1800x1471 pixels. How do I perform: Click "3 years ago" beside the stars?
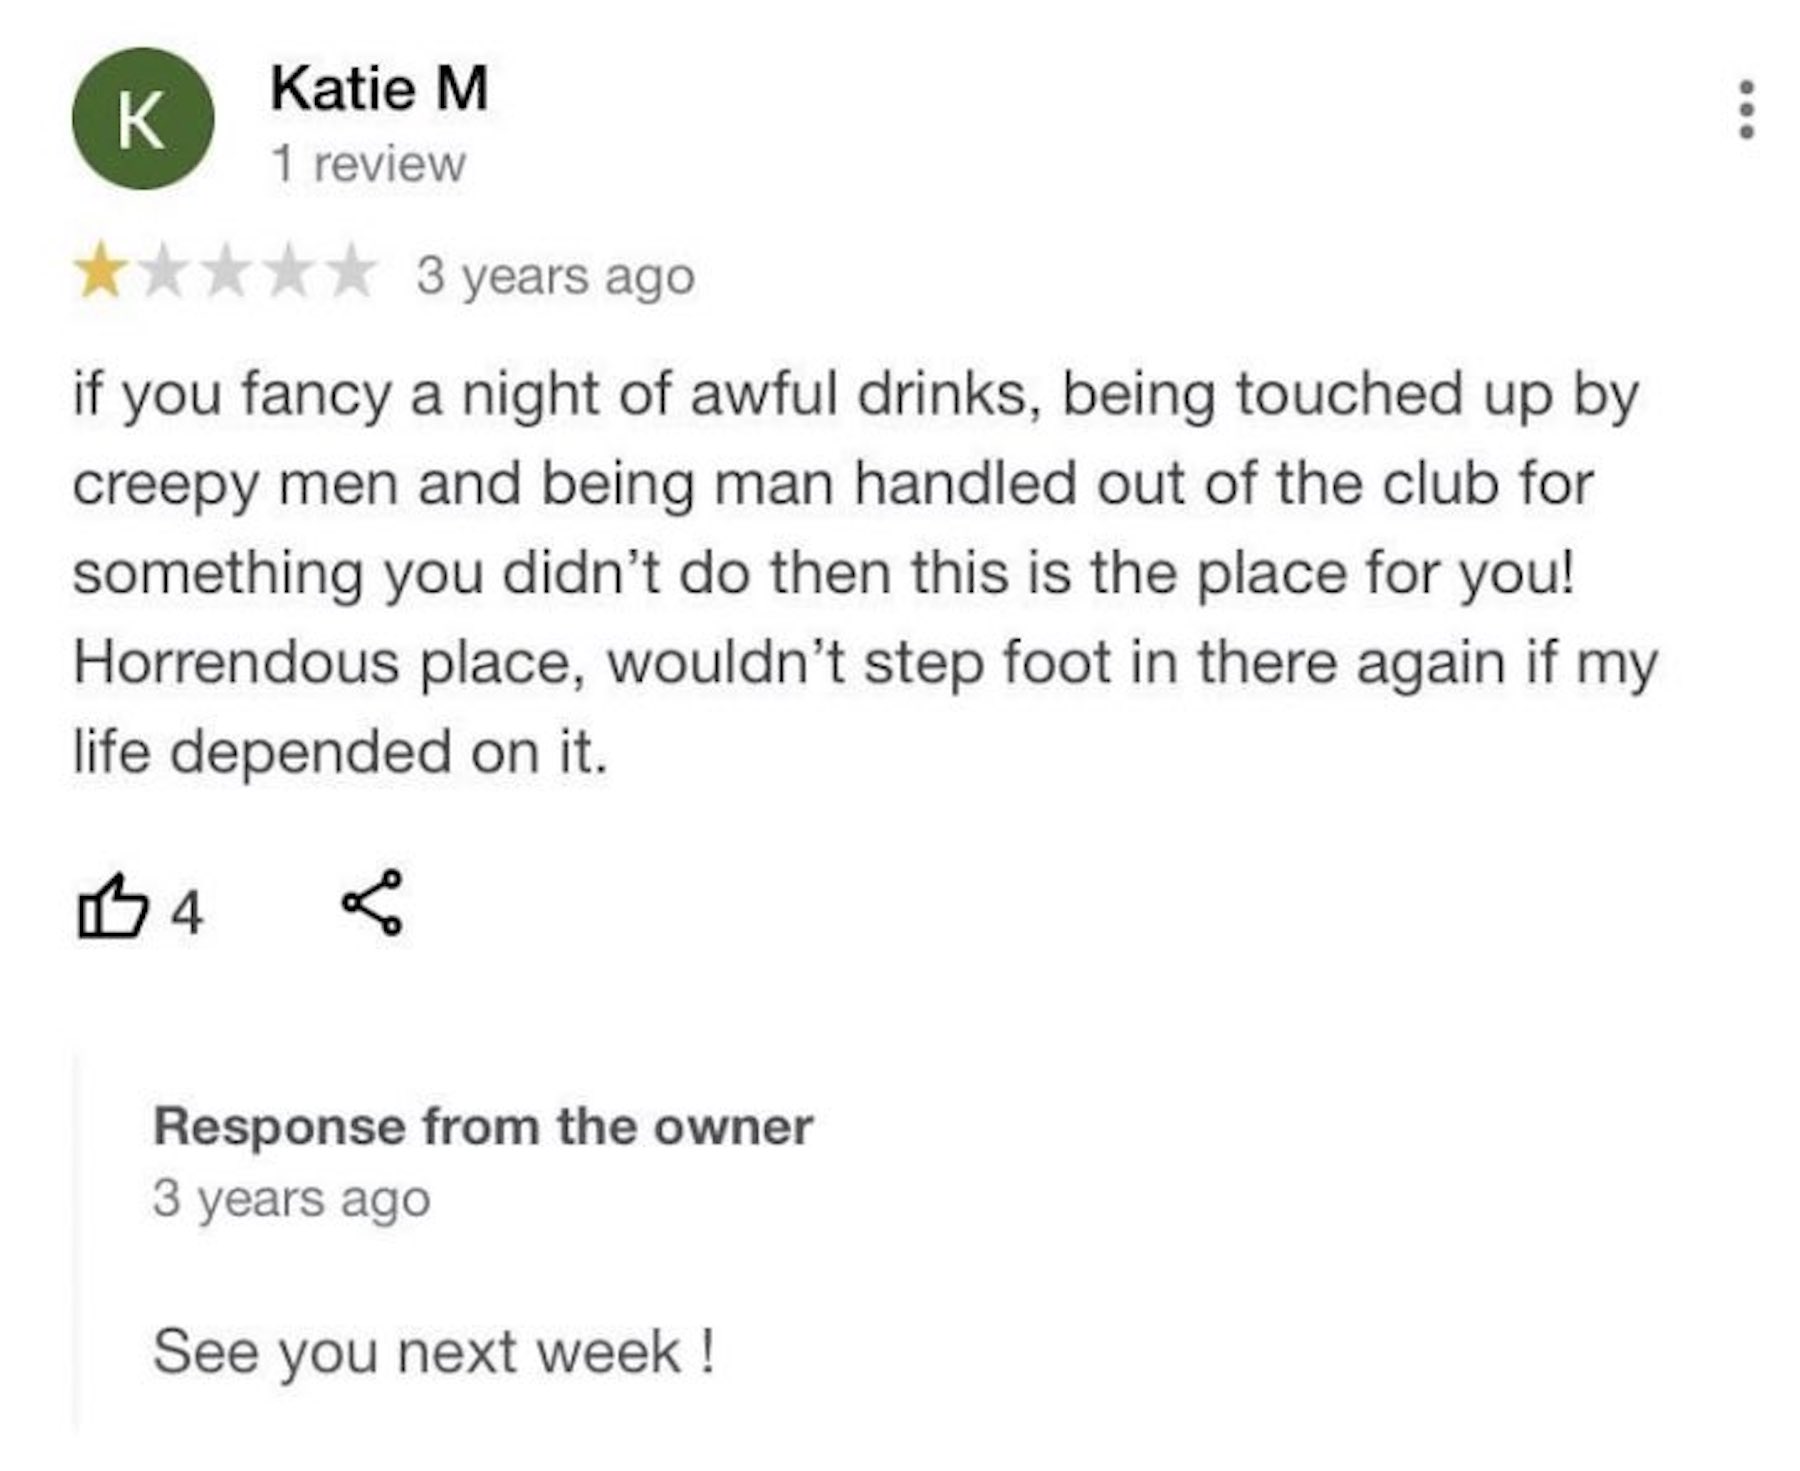pyautogui.click(x=555, y=276)
